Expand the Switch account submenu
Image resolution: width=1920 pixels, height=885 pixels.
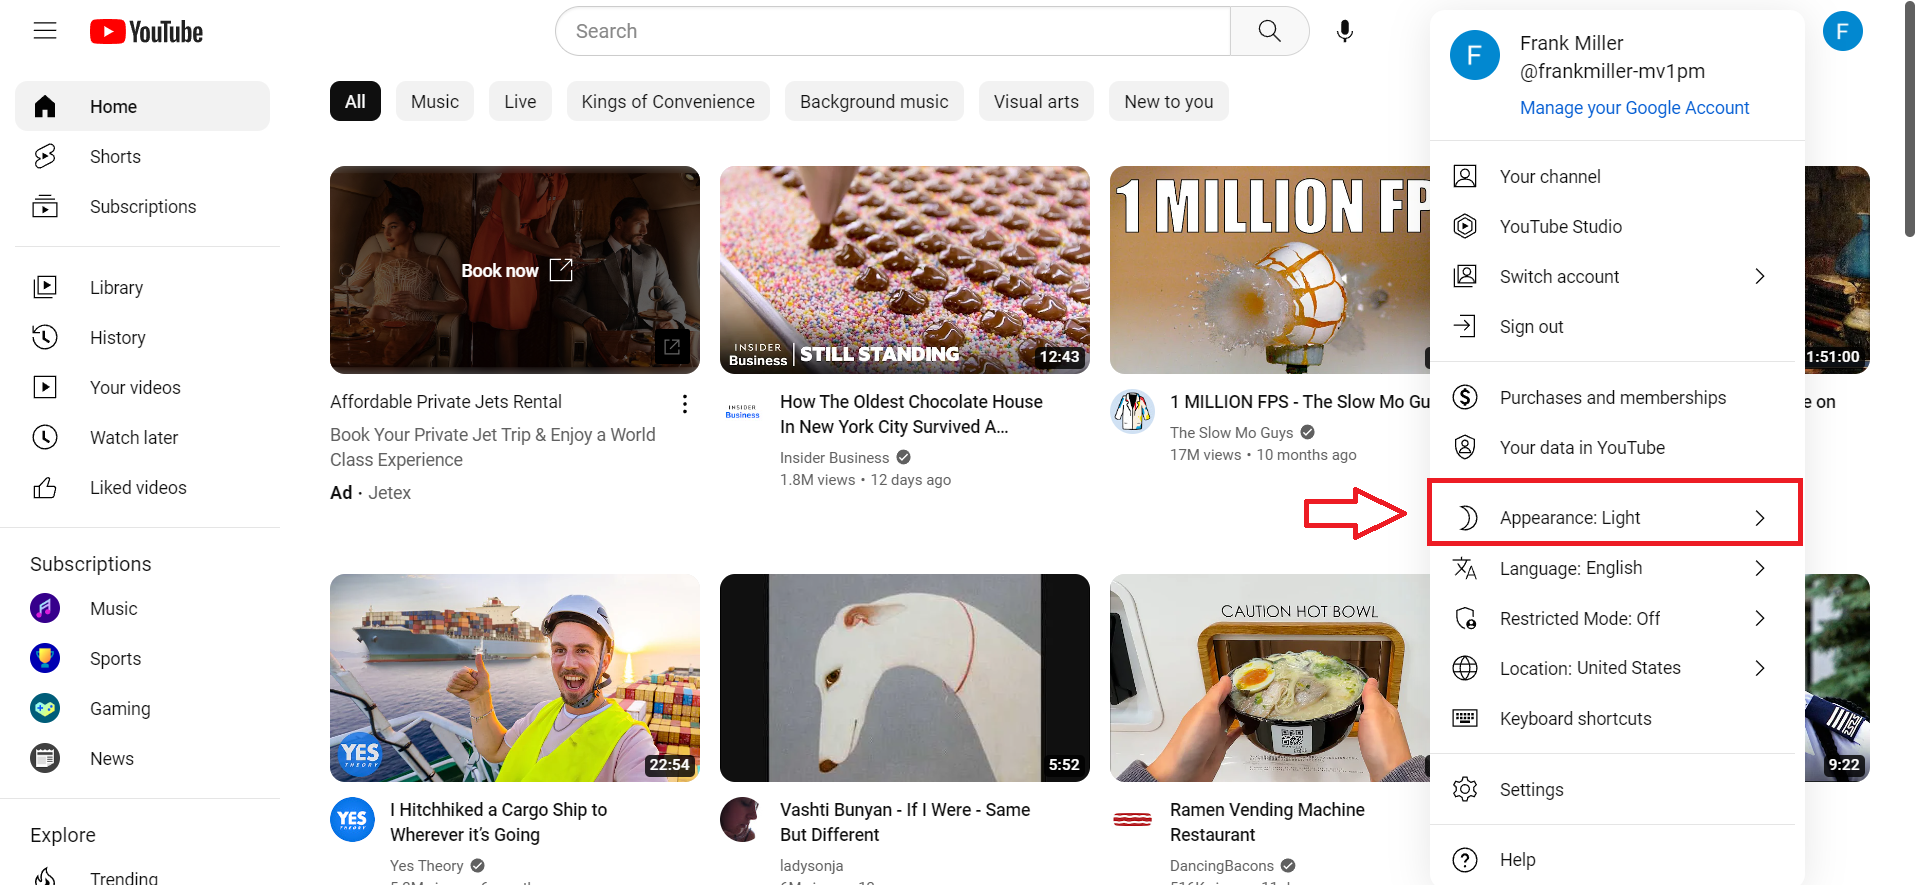click(1617, 276)
